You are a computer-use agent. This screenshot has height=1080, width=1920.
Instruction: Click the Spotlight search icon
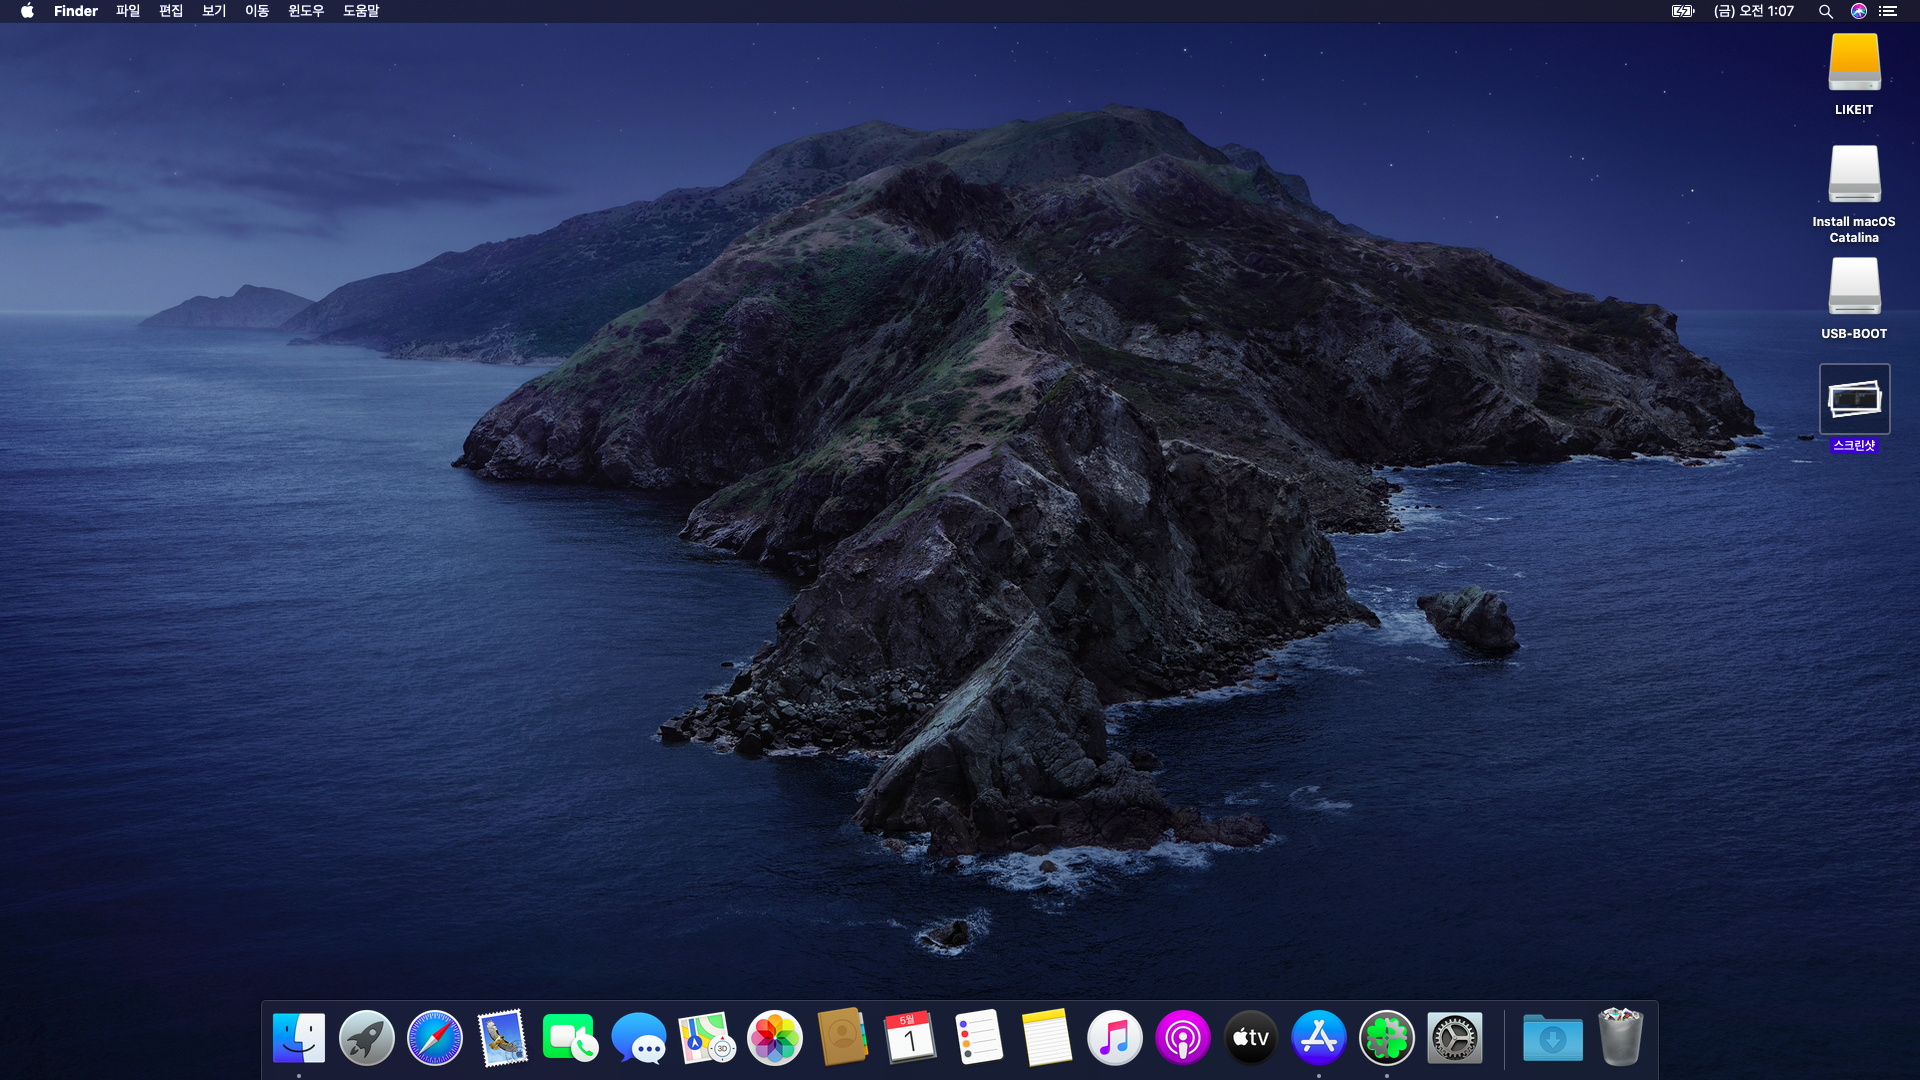tap(1825, 11)
